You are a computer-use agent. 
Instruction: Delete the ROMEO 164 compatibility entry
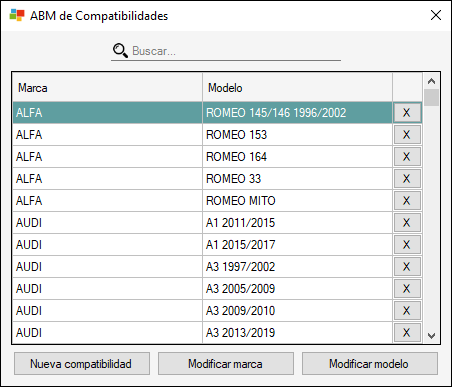[x=407, y=157]
